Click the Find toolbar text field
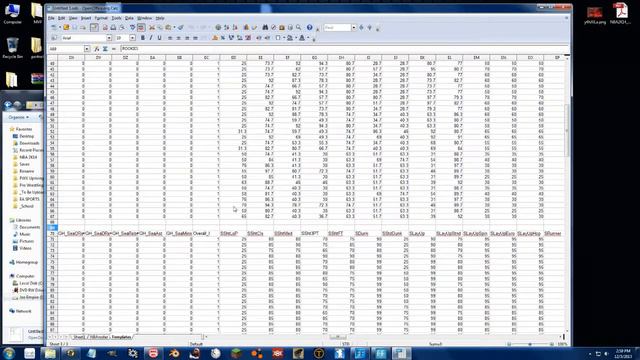Image resolution: width=640 pixels, height=360 pixels. tap(337, 27)
